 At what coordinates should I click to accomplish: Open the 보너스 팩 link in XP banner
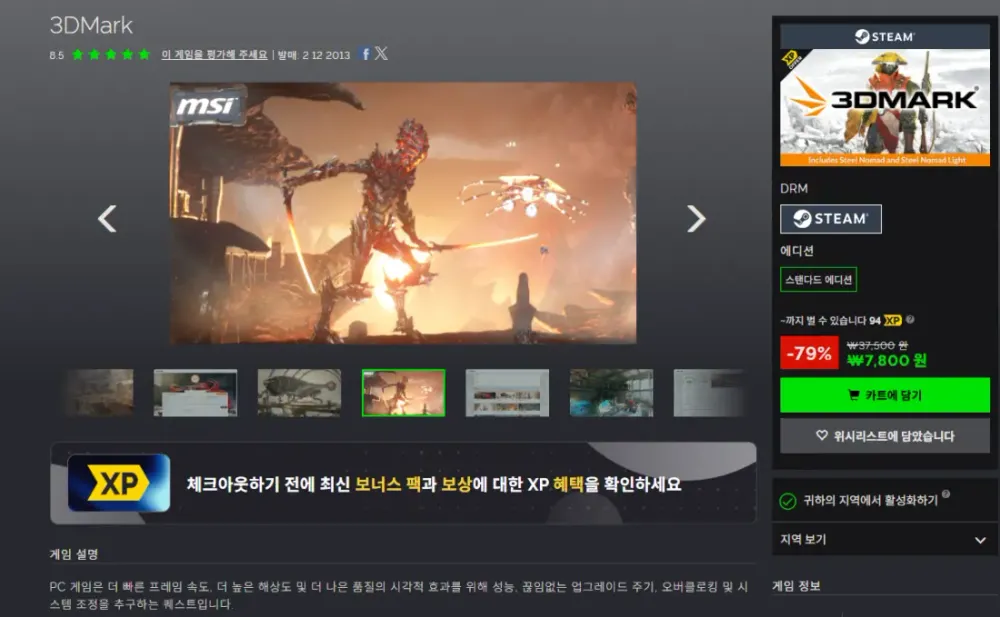[x=388, y=484]
